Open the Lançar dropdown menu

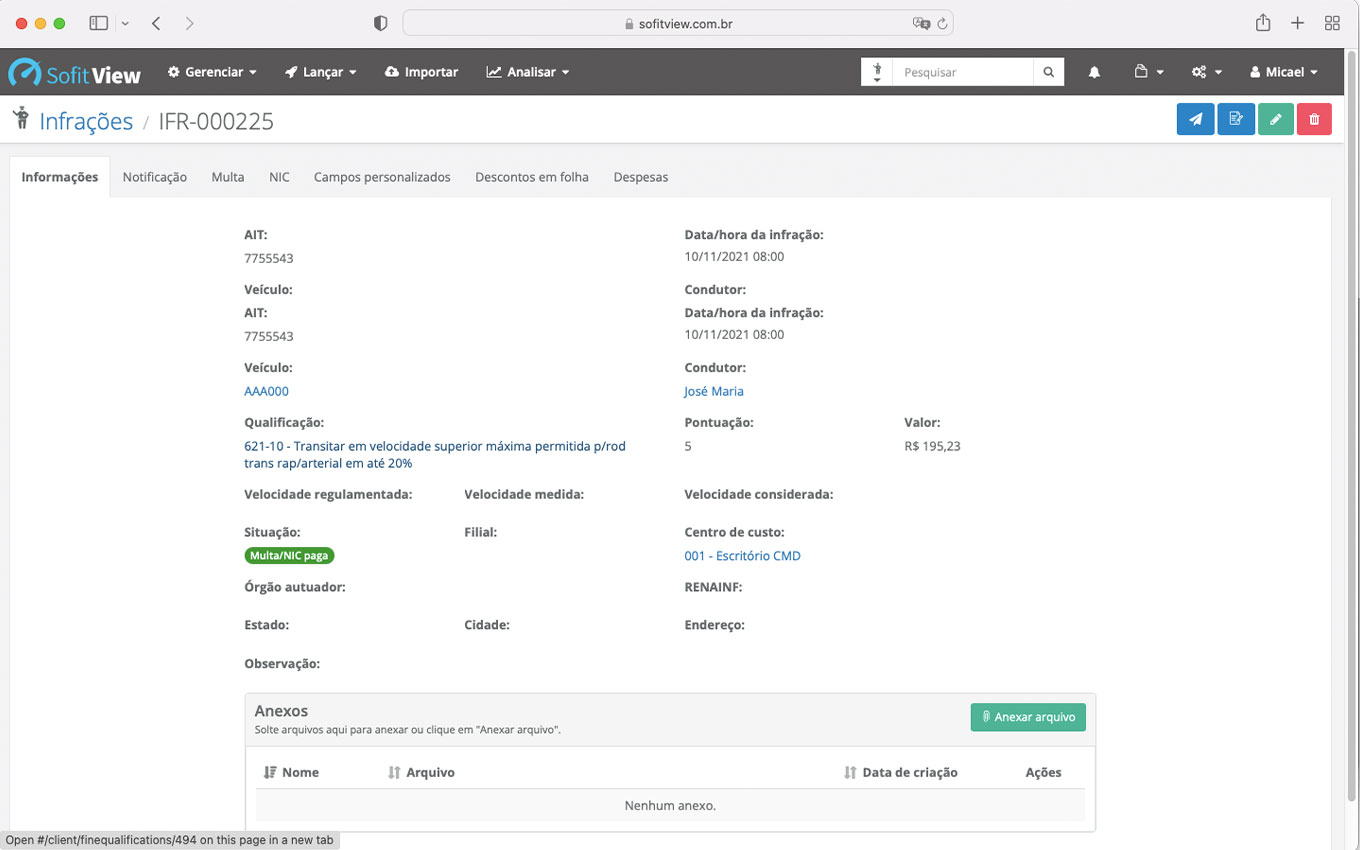[x=321, y=72]
